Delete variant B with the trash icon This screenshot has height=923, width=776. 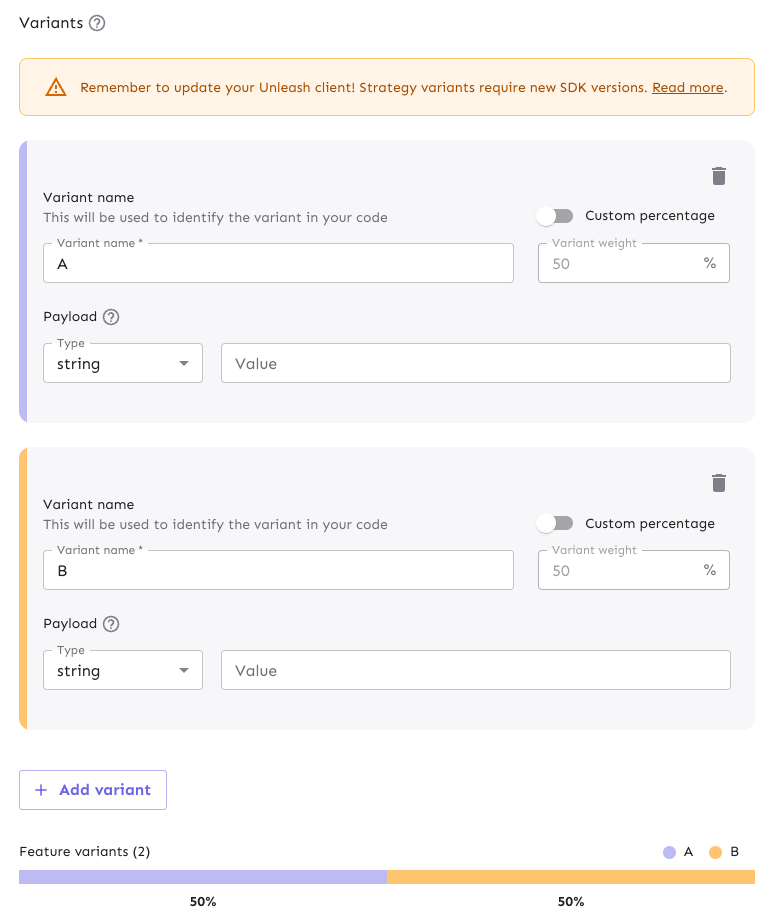[718, 483]
